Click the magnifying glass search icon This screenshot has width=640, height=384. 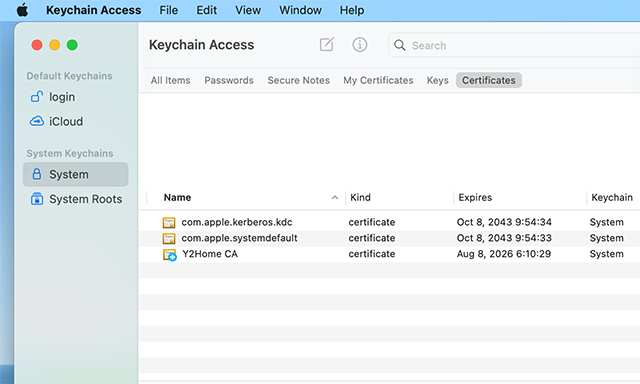[400, 45]
